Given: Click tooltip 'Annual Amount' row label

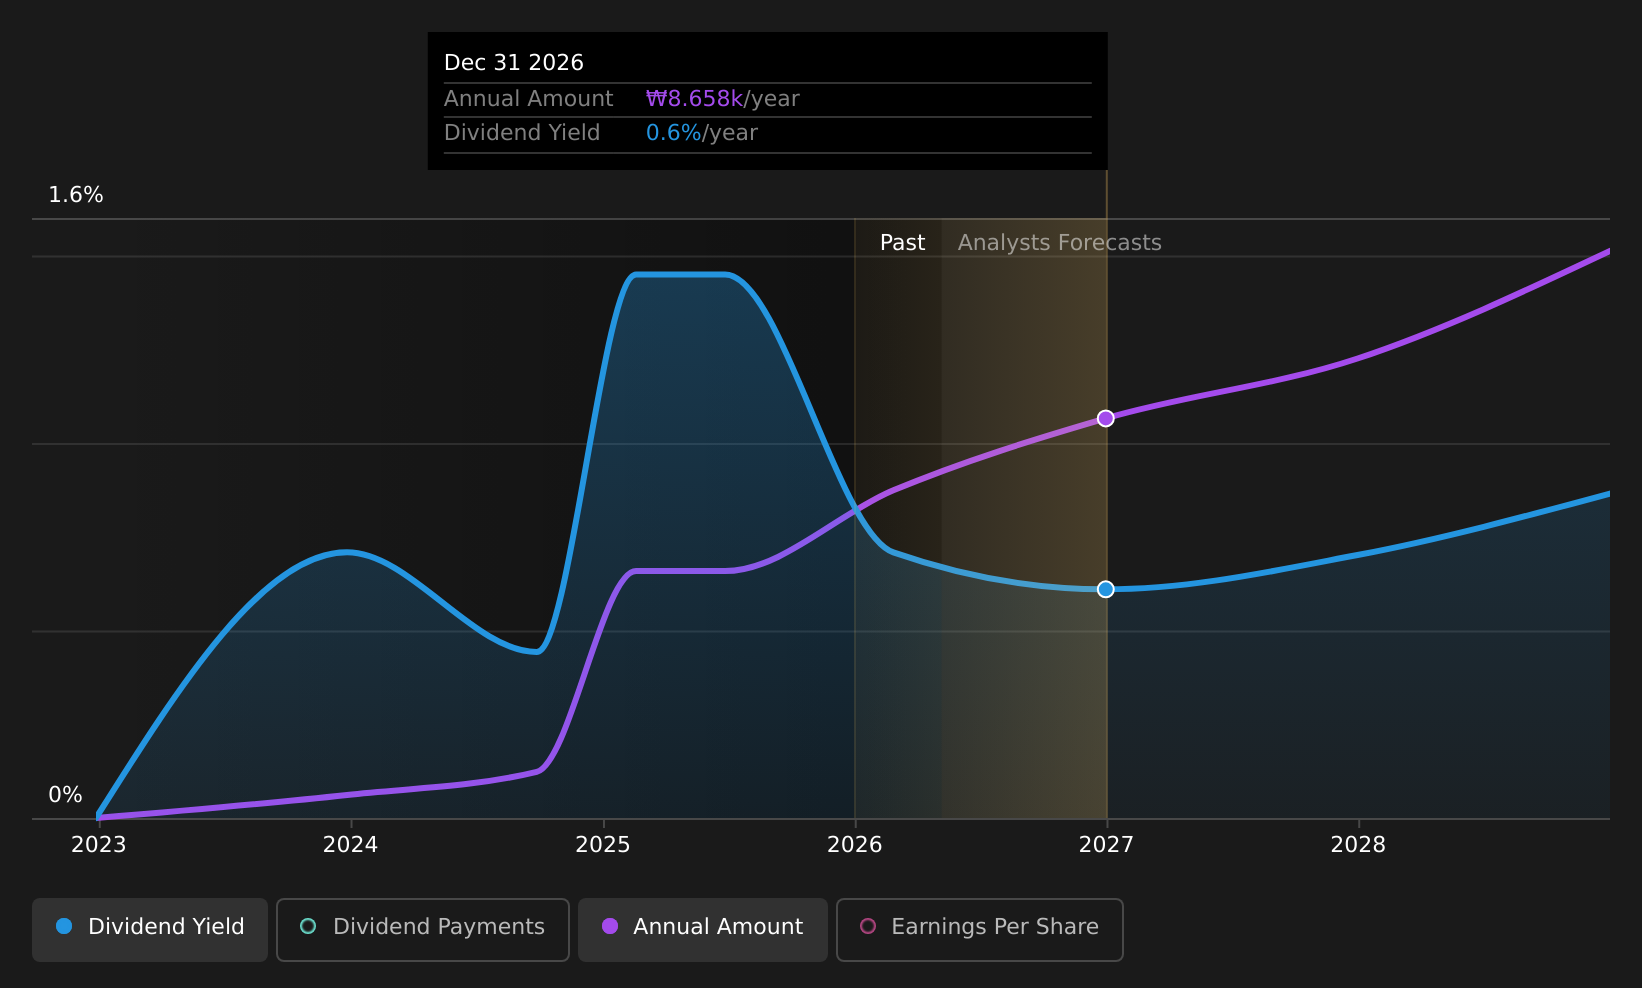Looking at the screenshot, I should 529,99.
